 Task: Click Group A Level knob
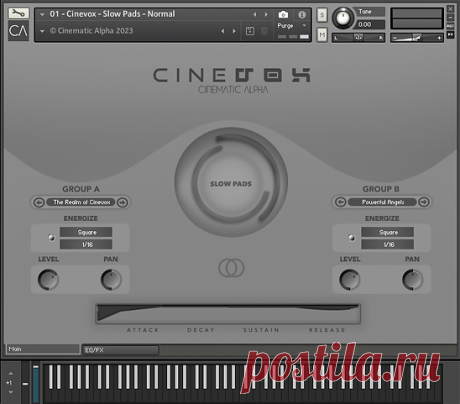[x=48, y=280]
